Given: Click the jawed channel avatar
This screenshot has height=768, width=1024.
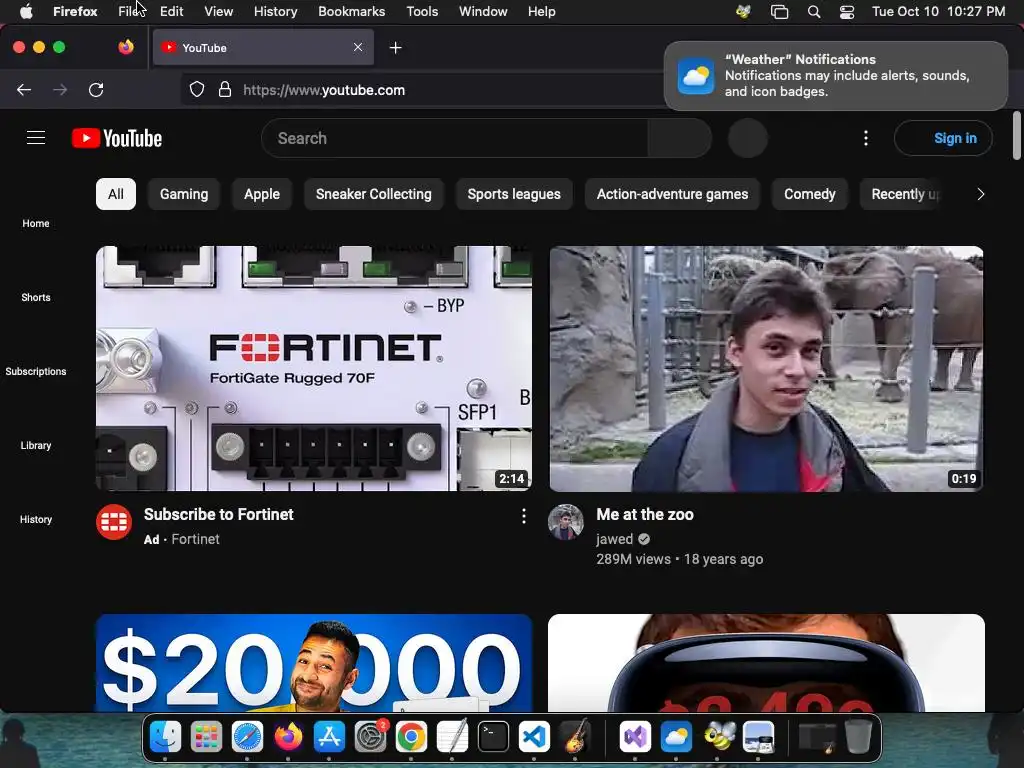Looking at the screenshot, I should click(566, 522).
